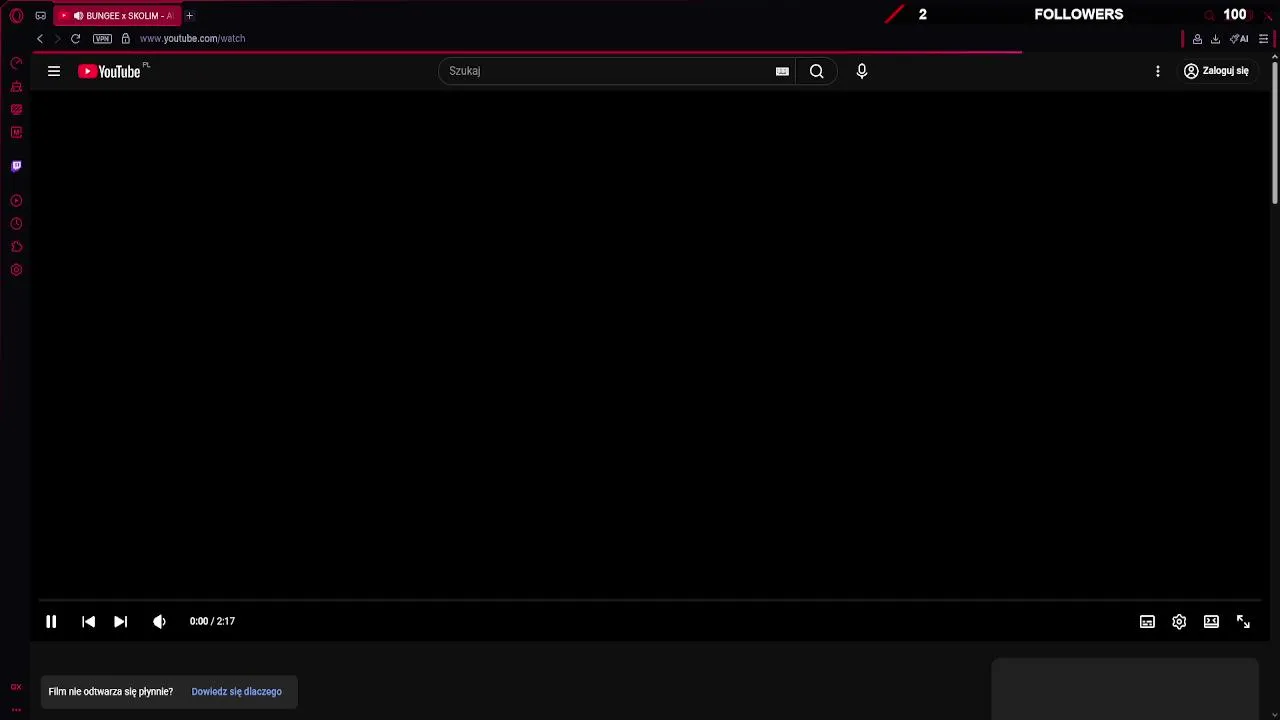Open GX Cleaner in the sidebar
The width and height of the screenshot is (1280, 720).
point(16,87)
